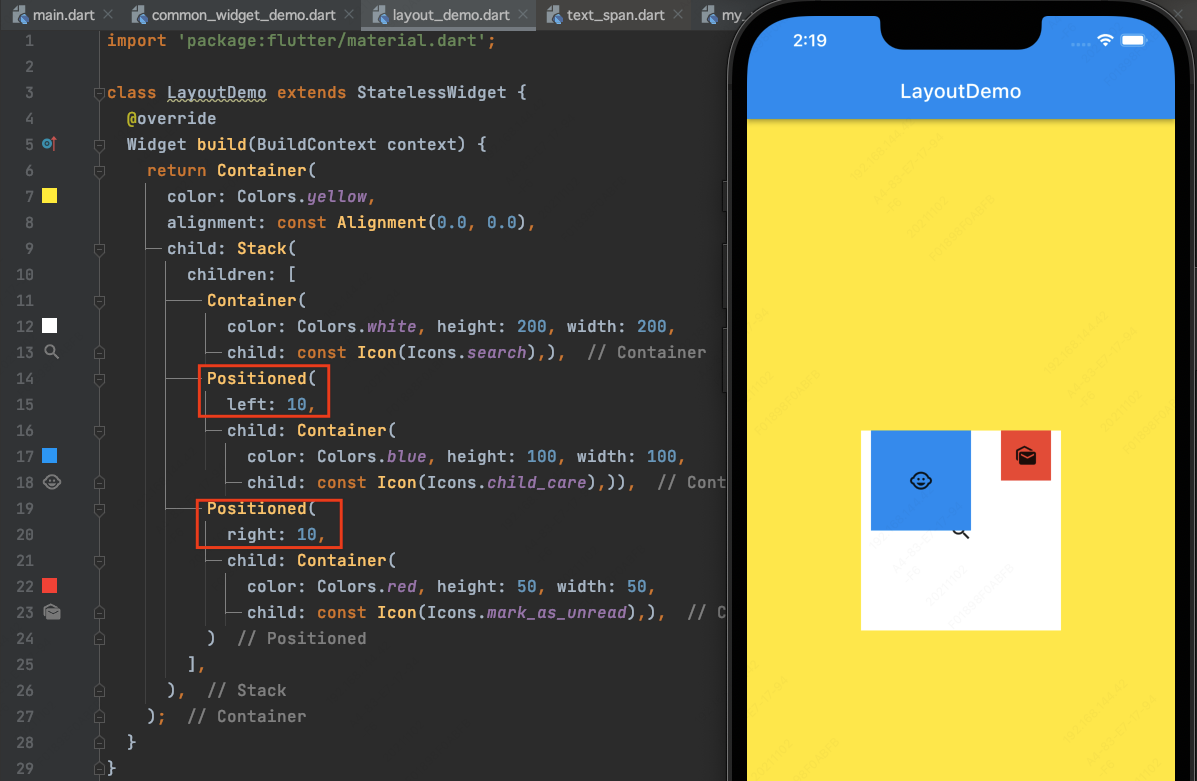
Task: Click the blue box child_care icon in simulator
Action: 921,480
